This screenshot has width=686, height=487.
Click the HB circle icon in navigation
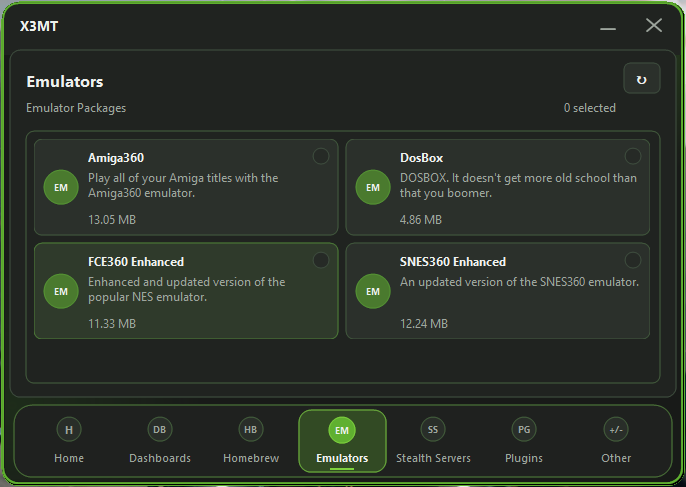tap(251, 430)
